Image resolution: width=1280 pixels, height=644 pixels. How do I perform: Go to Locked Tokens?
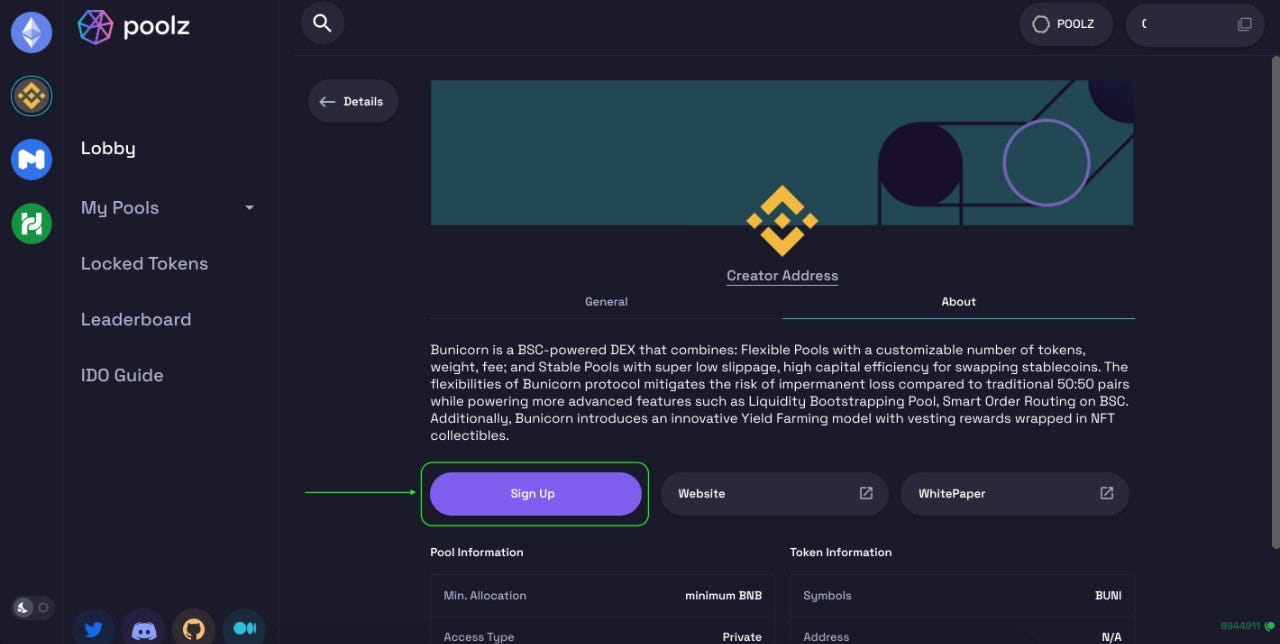tap(144, 264)
